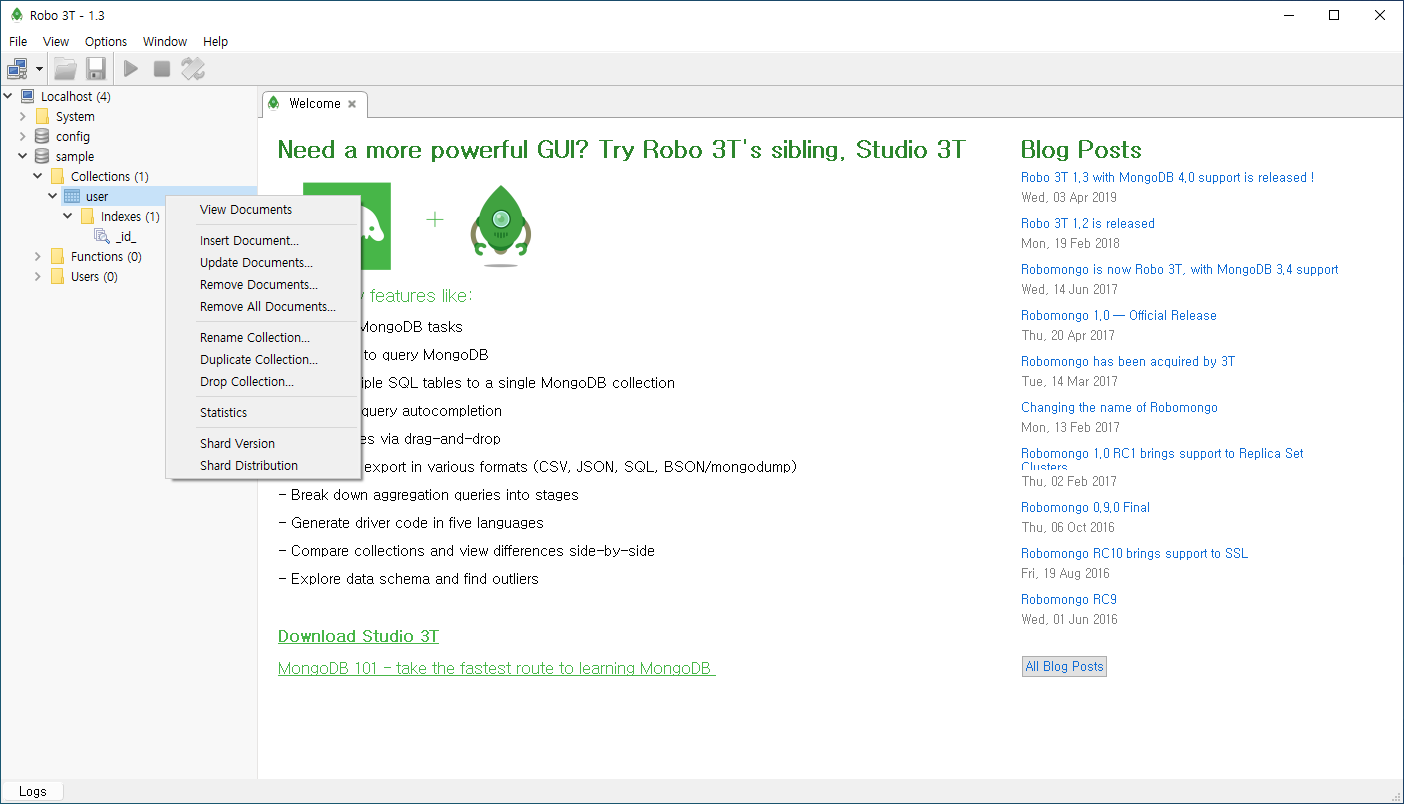Click the _id_ index icon
The image size is (1404, 804).
click(x=102, y=236)
